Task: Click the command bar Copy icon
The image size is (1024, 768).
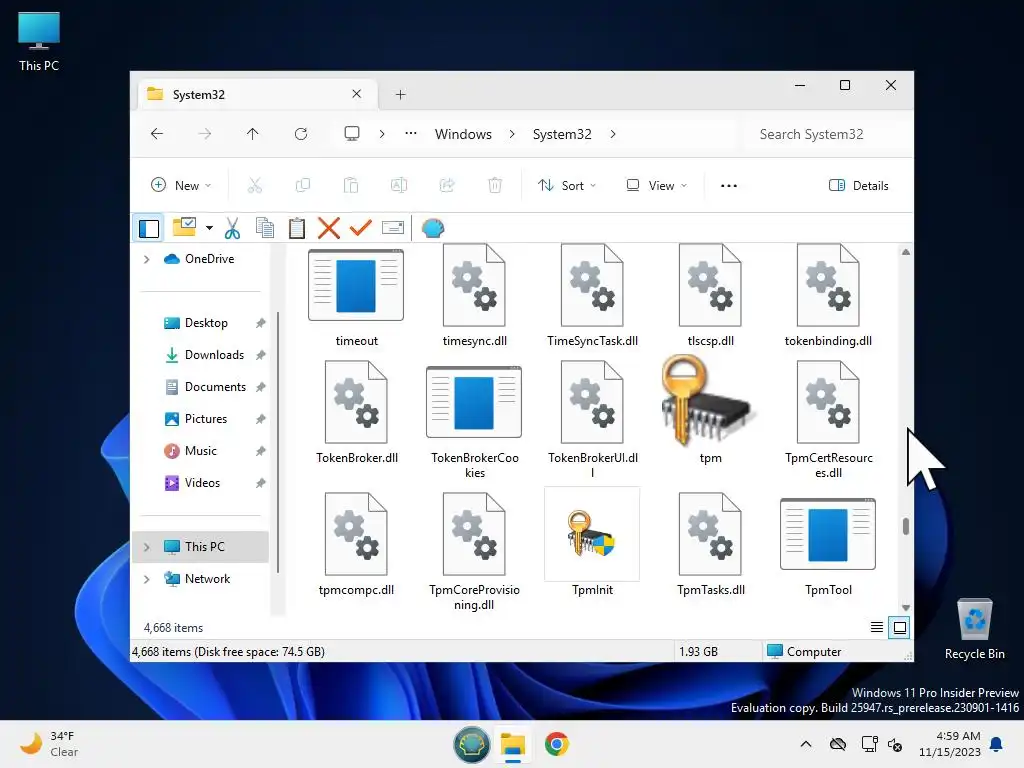Action: 302,185
